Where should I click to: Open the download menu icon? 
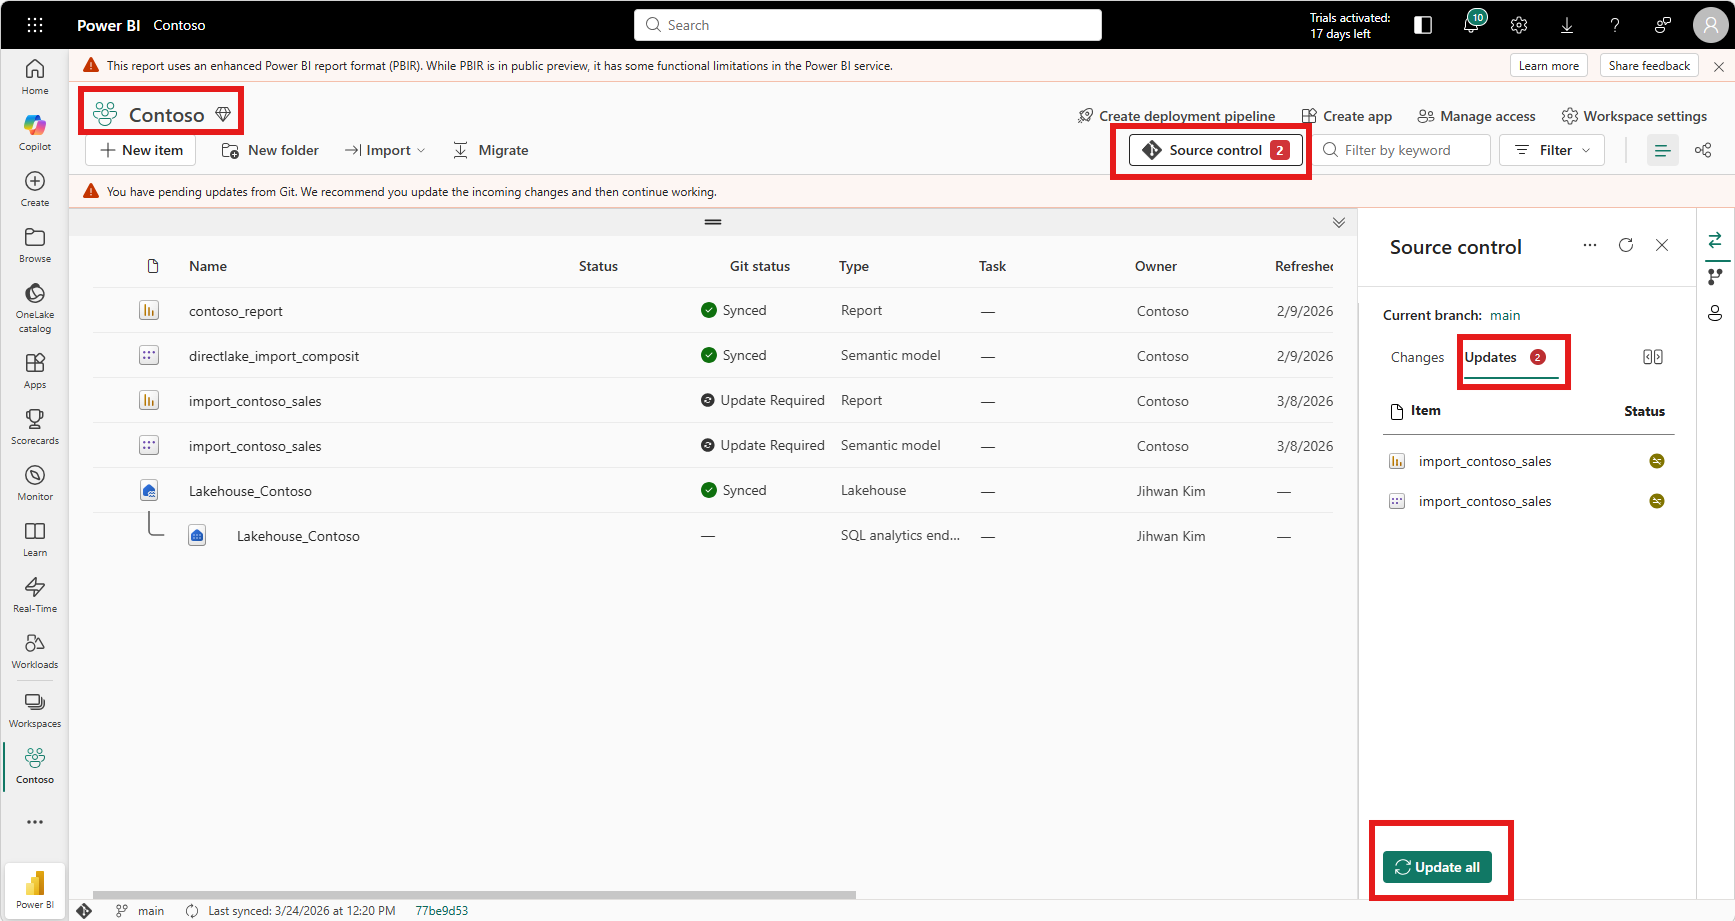[1567, 25]
